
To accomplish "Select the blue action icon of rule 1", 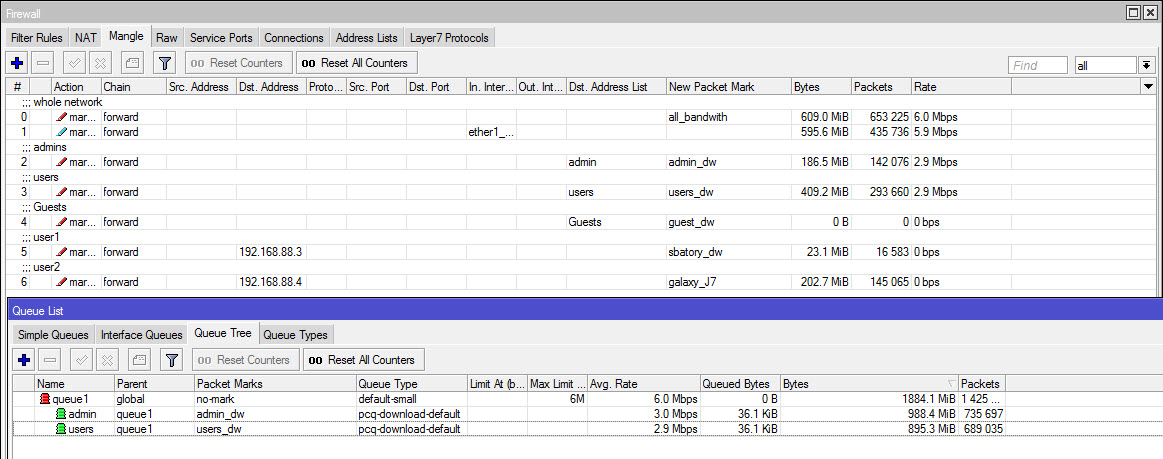I will click(62, 131).
